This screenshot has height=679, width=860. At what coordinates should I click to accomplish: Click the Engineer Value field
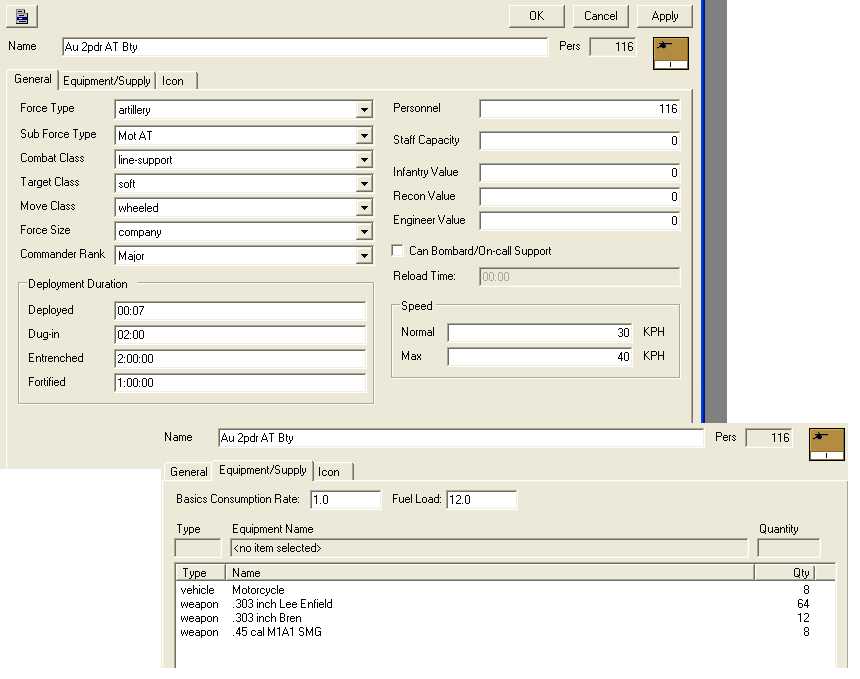point(580,220)
